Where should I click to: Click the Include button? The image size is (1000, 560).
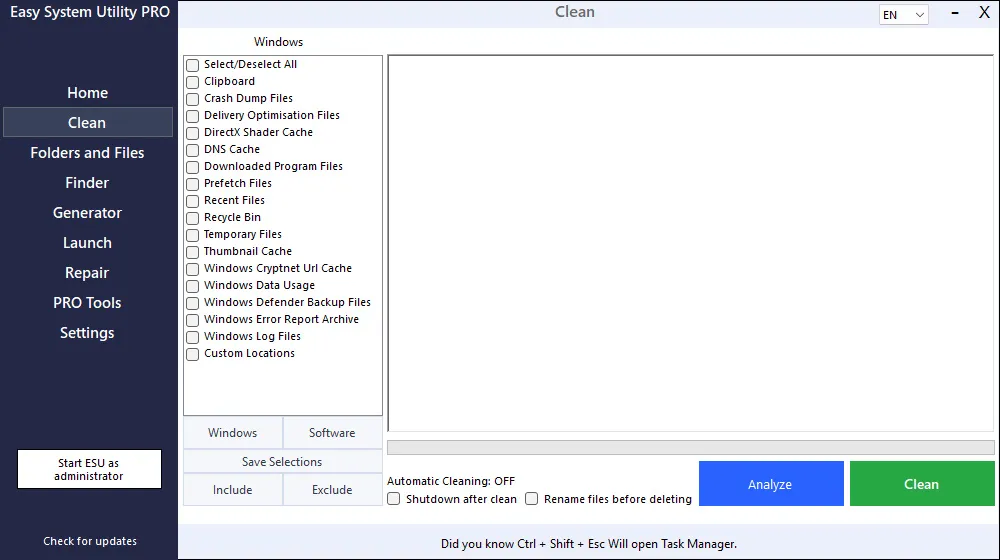click(233, 489)
